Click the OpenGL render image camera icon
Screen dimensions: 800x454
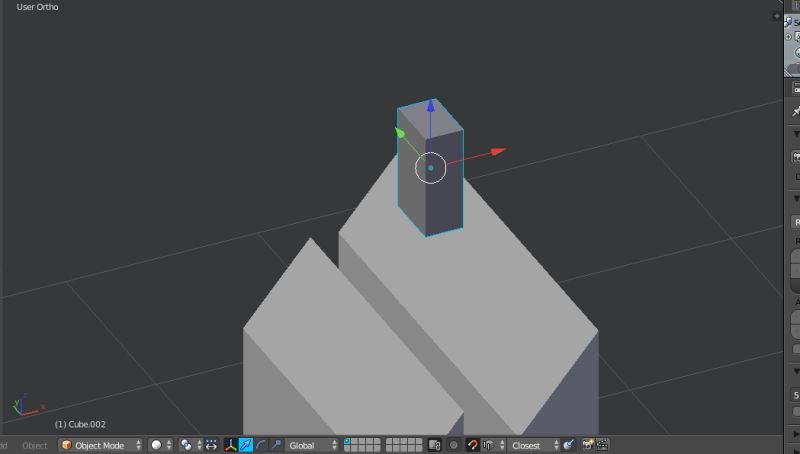click(x=588, y=445)
